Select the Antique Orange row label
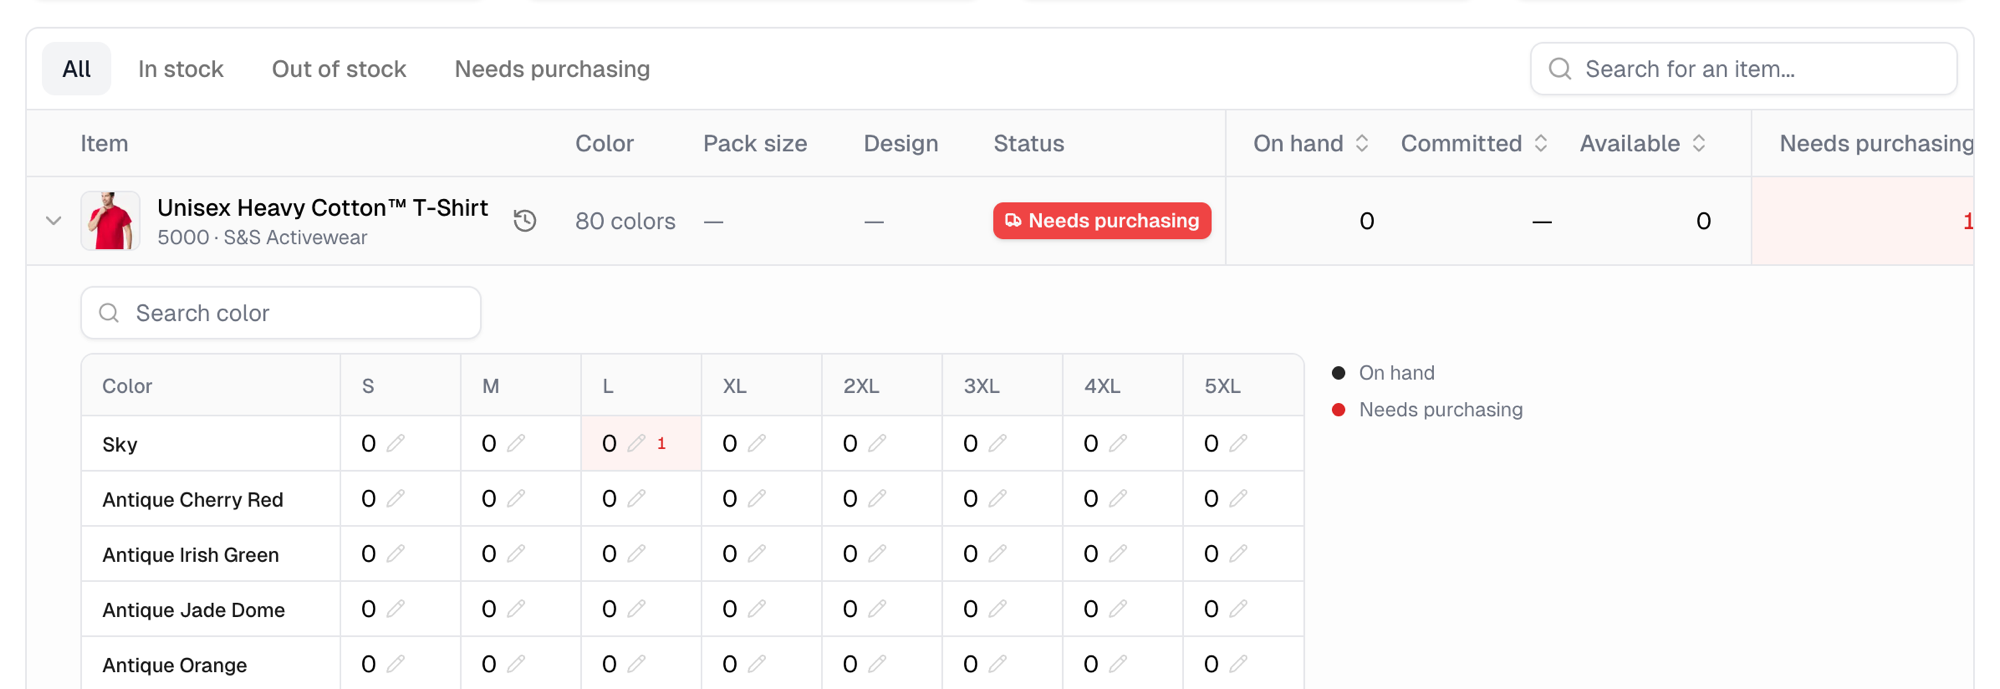2000x689 pixels. coord(174,664)
